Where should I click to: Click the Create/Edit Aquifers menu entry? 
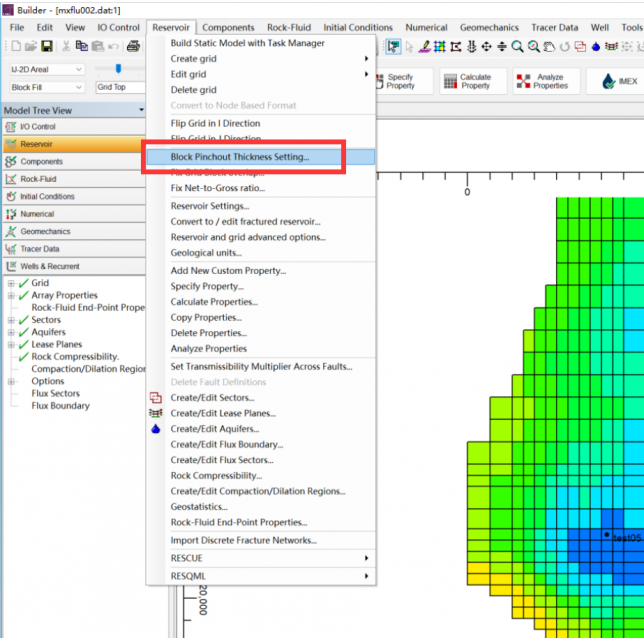(214, 429)
